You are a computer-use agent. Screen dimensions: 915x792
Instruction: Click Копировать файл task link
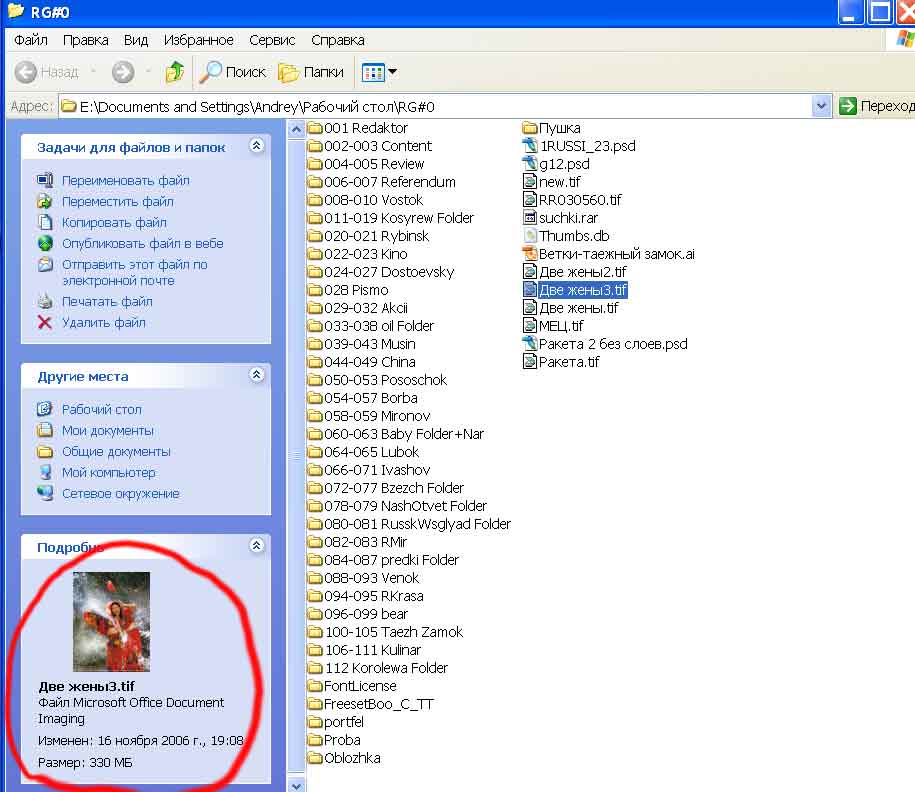114,222
